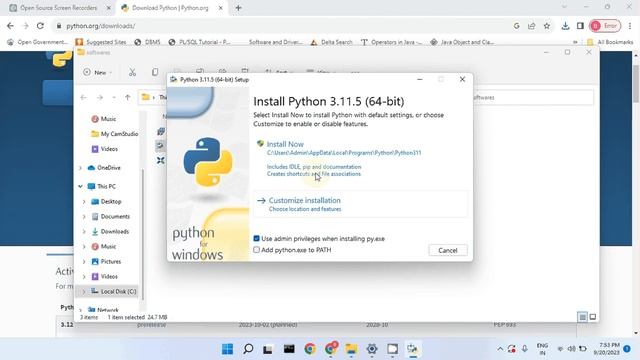Choose Customize installation option
The image size is (640, 360).
(x=304, y=200)
